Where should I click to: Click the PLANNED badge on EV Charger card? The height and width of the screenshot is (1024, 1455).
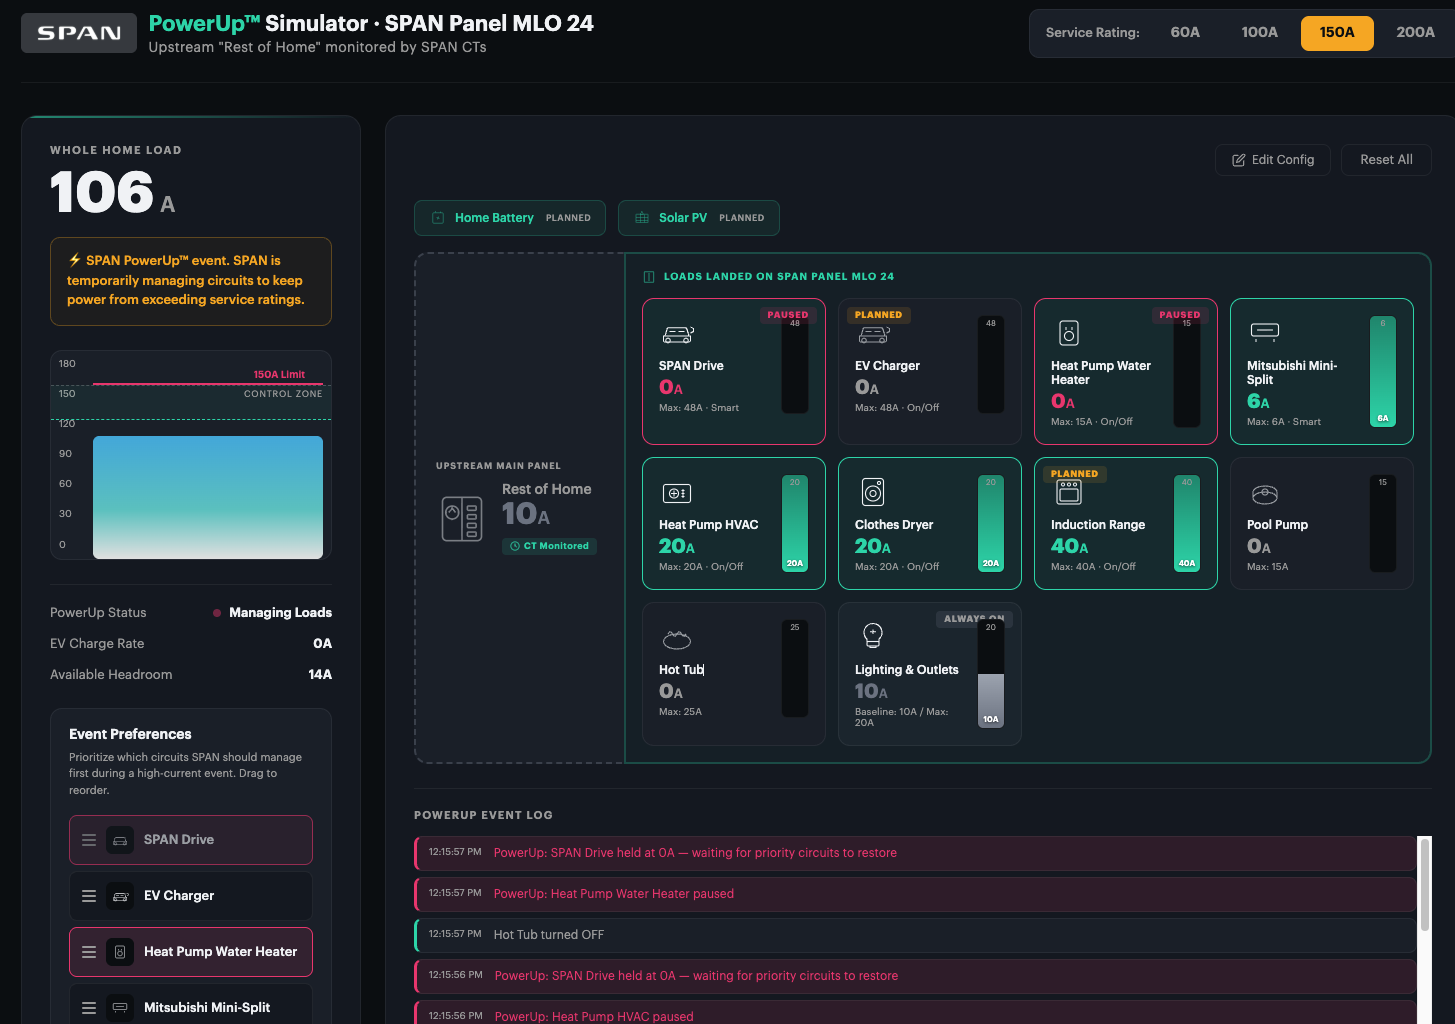click(878, 315)
